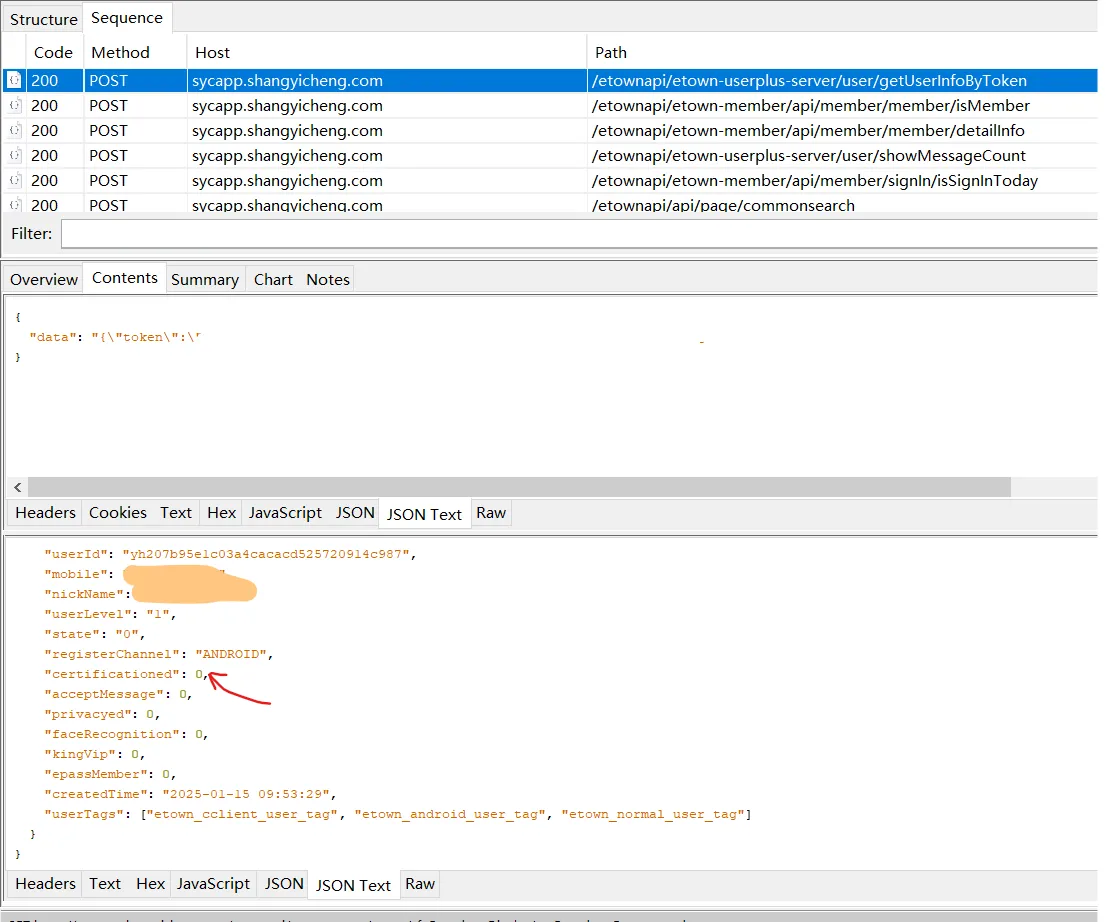
Task: Click the JSON icon of the commonsearch row
Action: [x=14, y=205]
